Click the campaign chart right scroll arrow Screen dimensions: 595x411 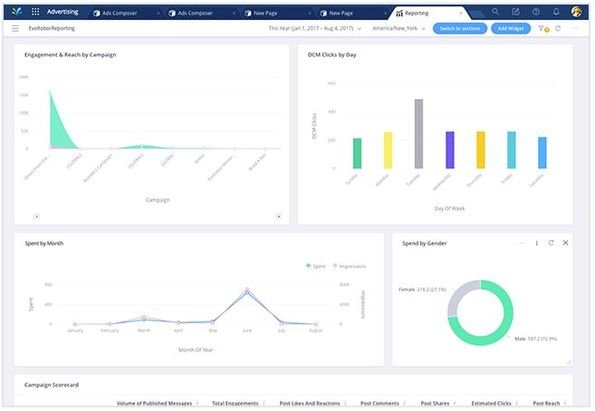(279, 216)
